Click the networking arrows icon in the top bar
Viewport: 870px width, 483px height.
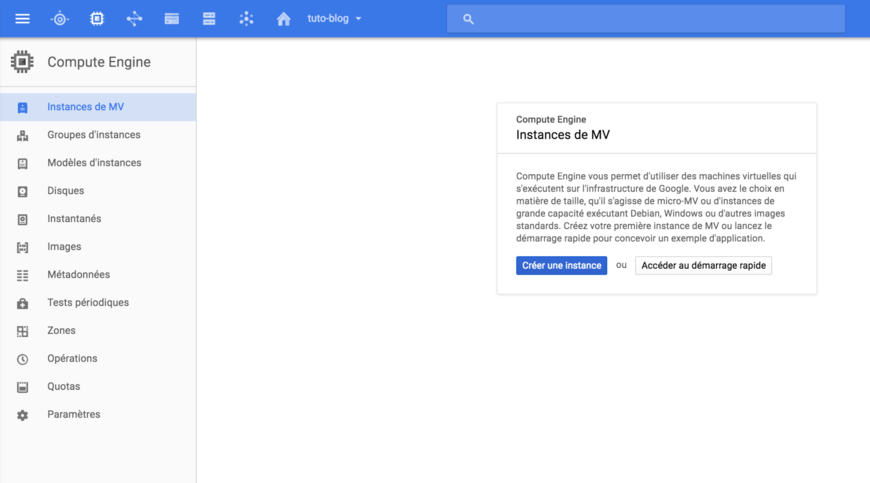[x=134, y=19]
